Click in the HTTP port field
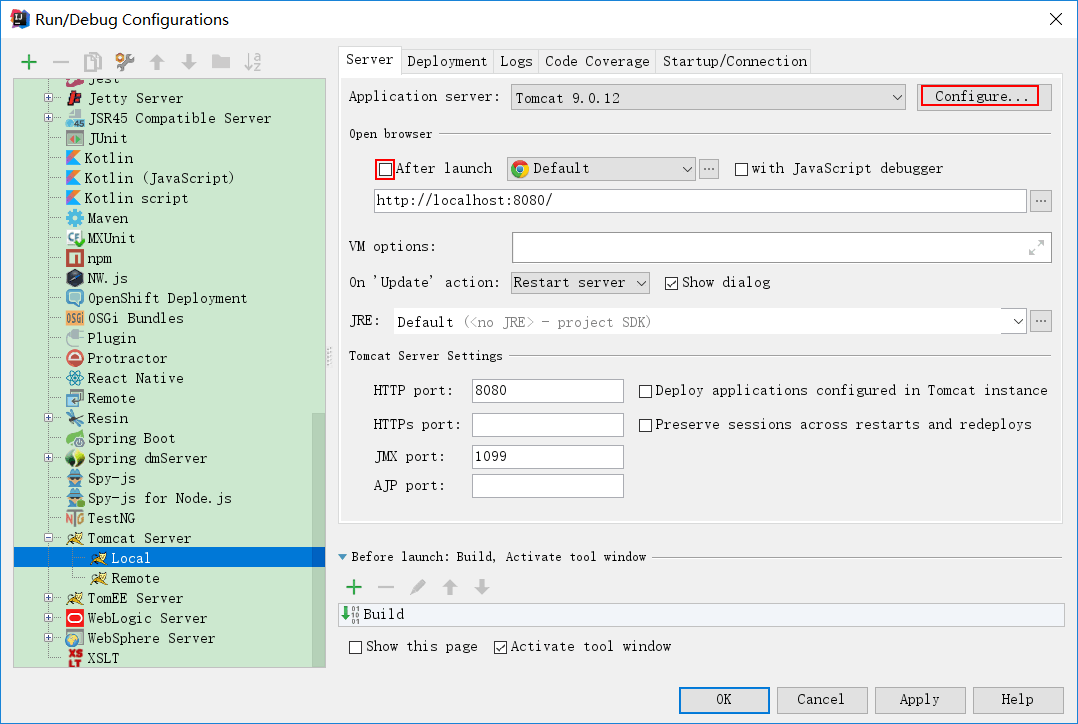Screen dimensions: 1078x724 point(547,391)
